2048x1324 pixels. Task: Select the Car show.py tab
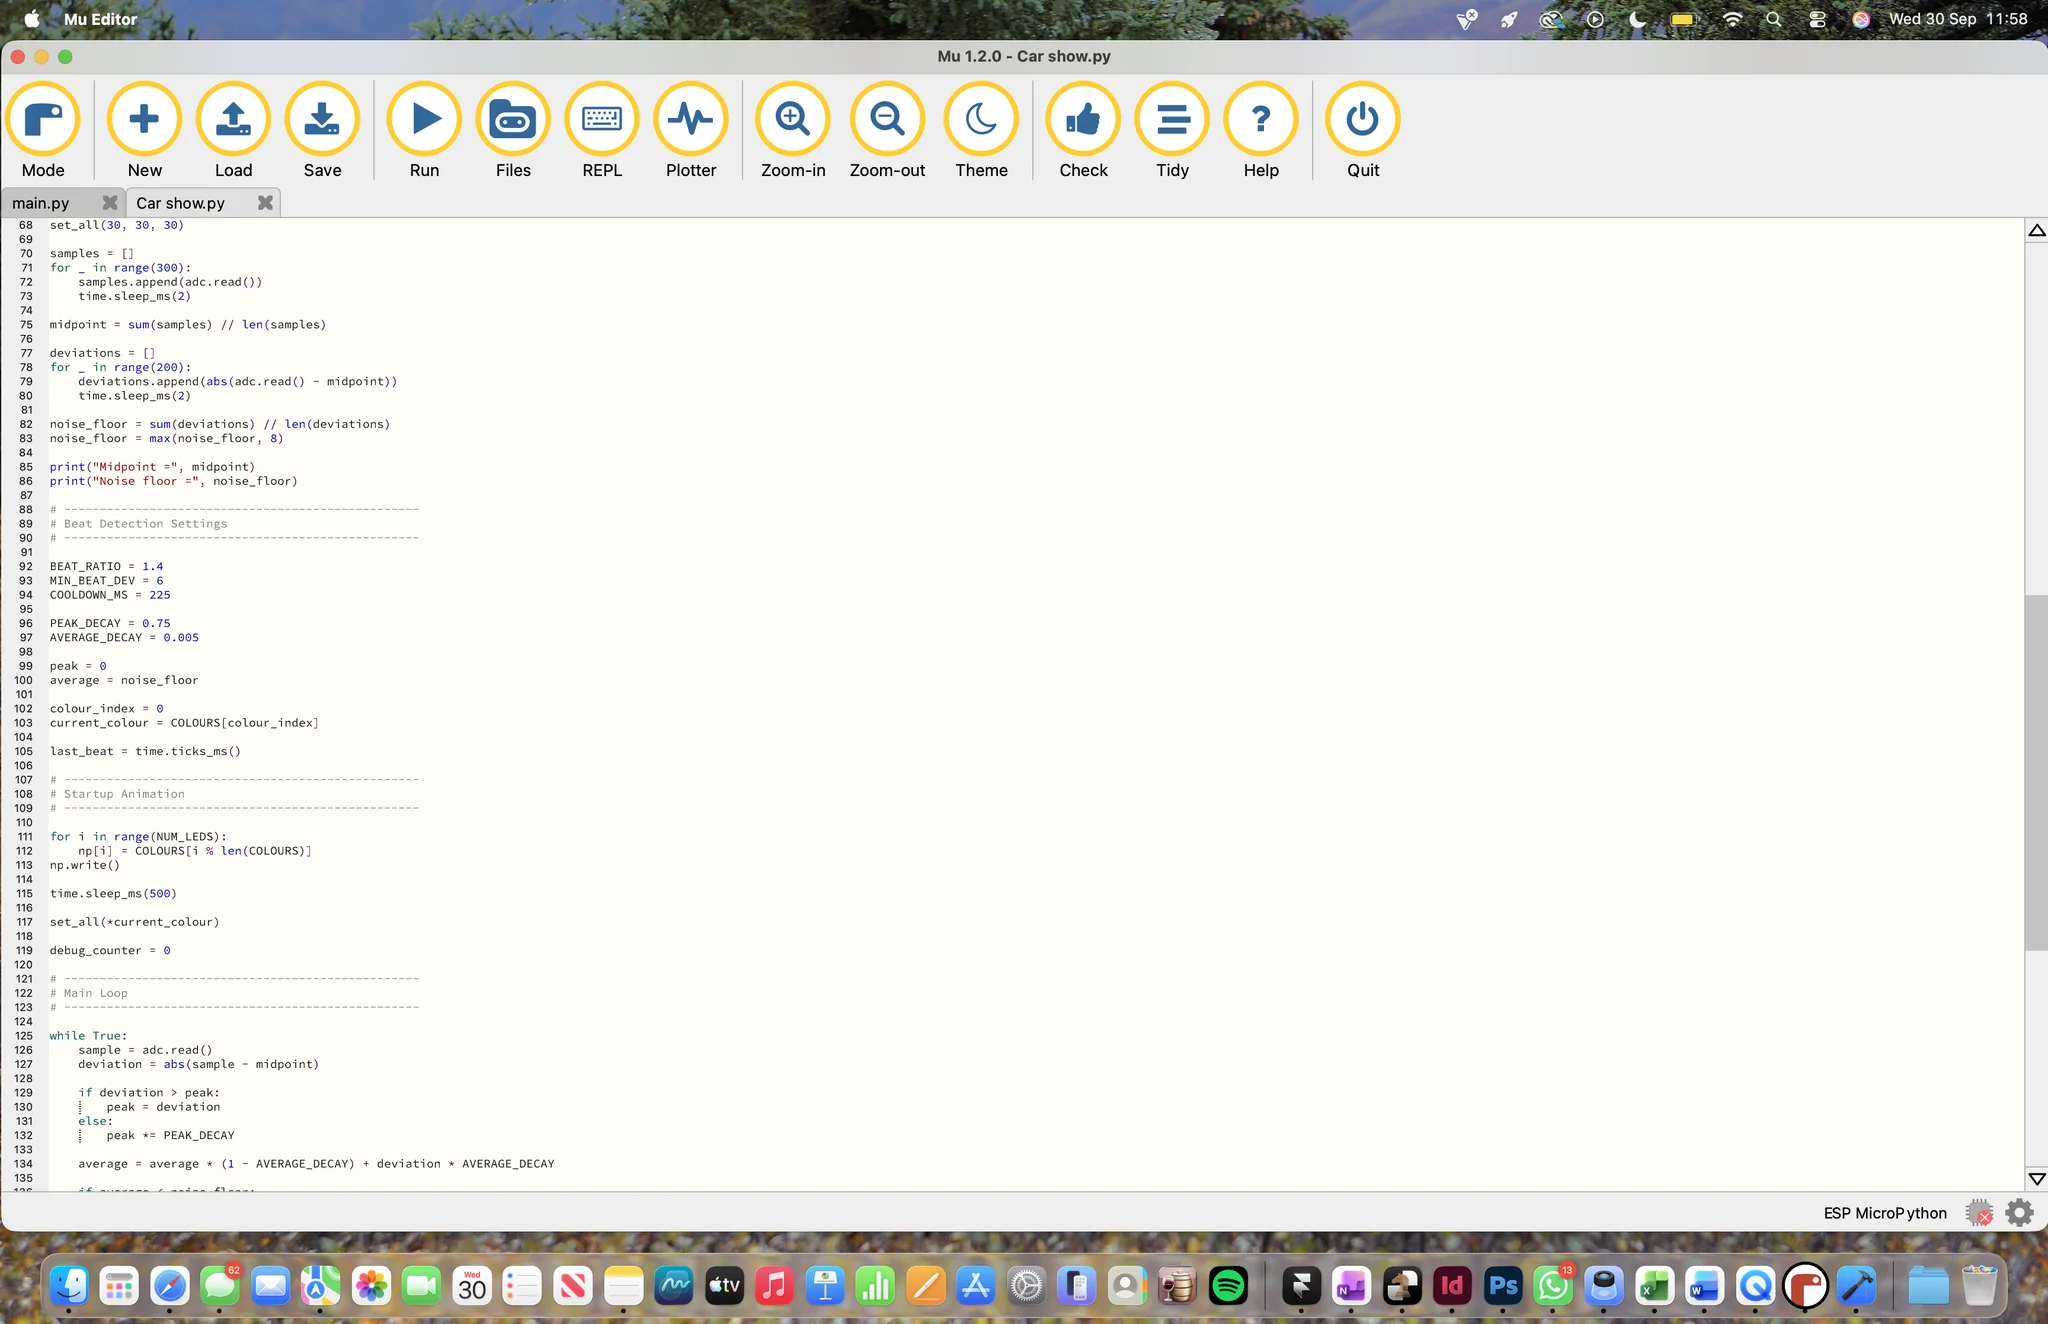pyautogui.click(x=181, y=203)
